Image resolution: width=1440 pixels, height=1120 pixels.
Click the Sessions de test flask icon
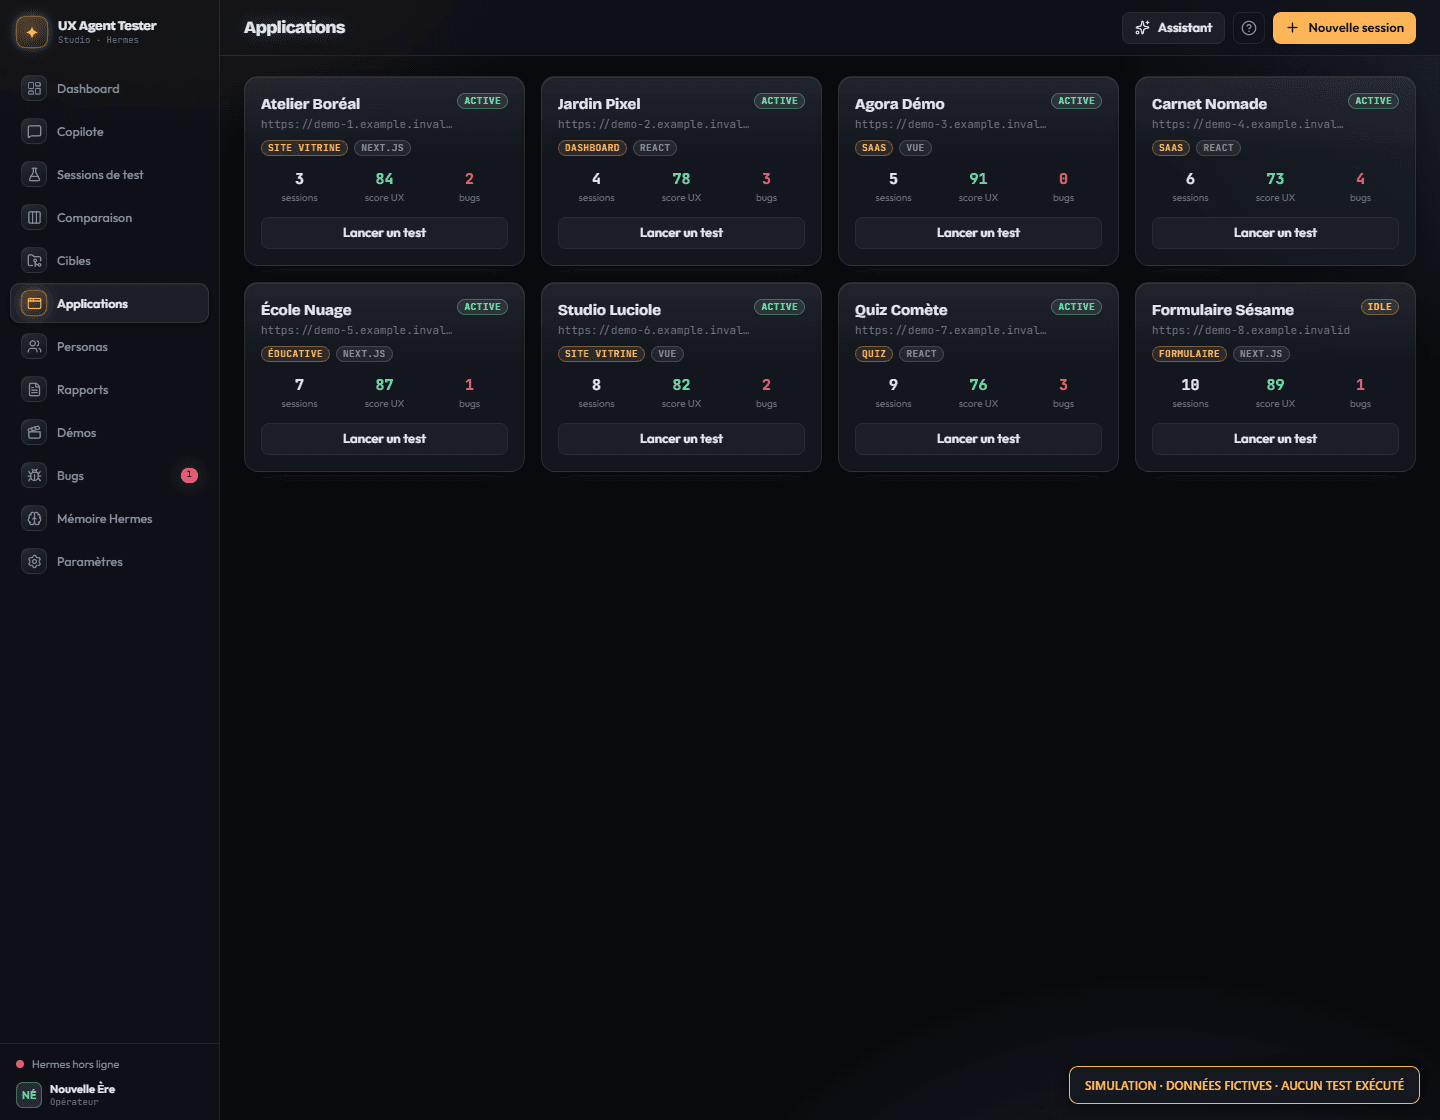[34, 174]
